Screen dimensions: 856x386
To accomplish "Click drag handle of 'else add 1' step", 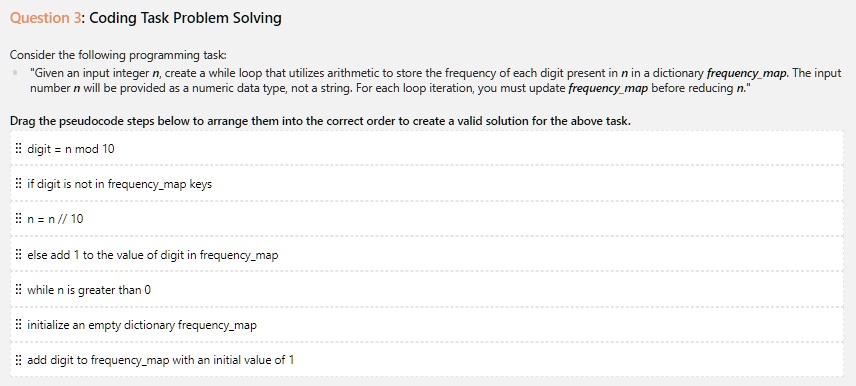I will [x=19, y=254].
